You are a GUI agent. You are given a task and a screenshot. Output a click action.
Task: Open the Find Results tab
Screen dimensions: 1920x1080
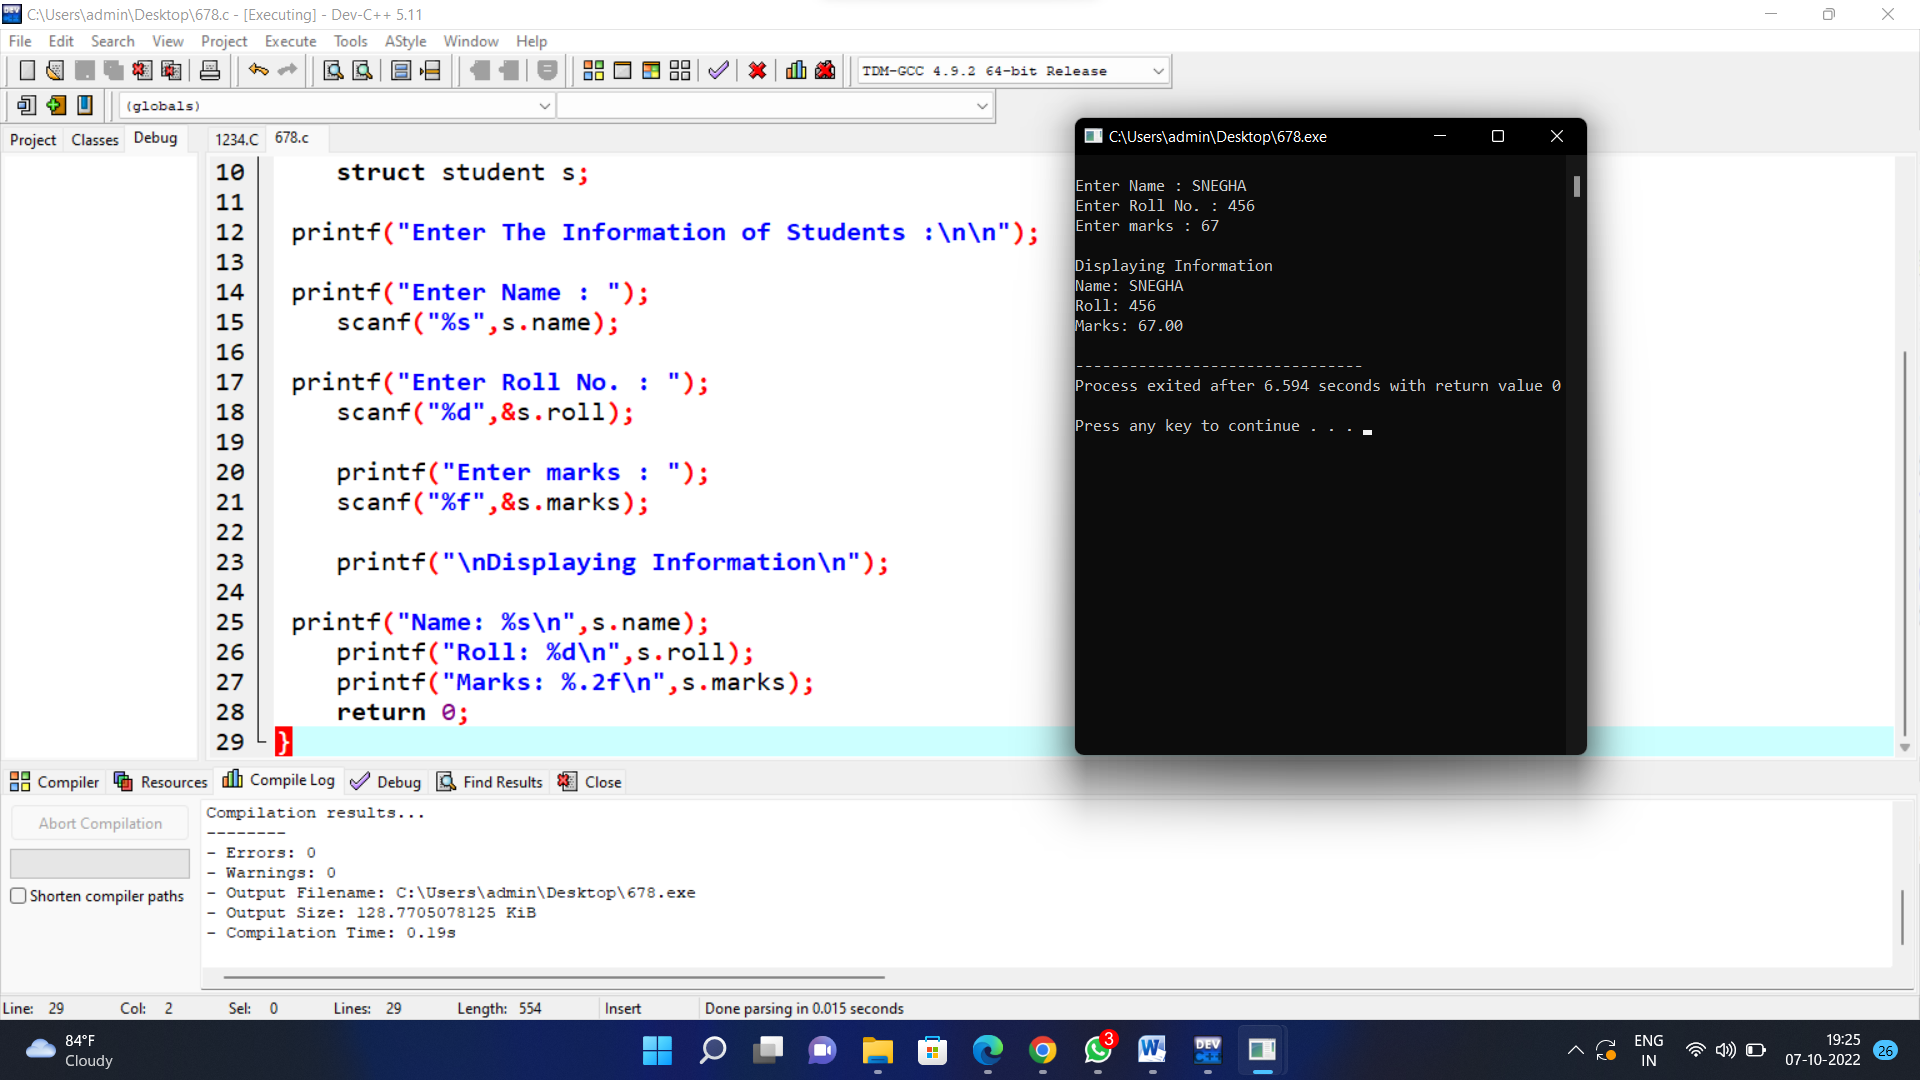(490, 782)
